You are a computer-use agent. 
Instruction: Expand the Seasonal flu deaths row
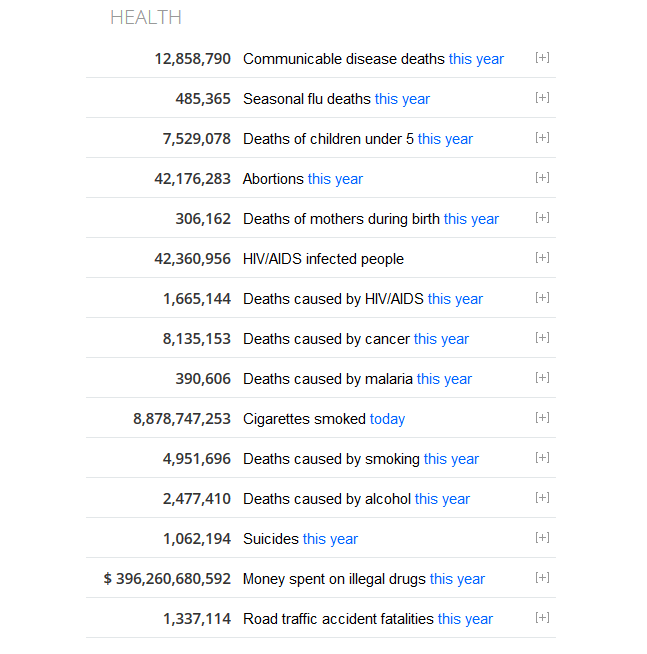pyautogui.click(x=542, y=98)
